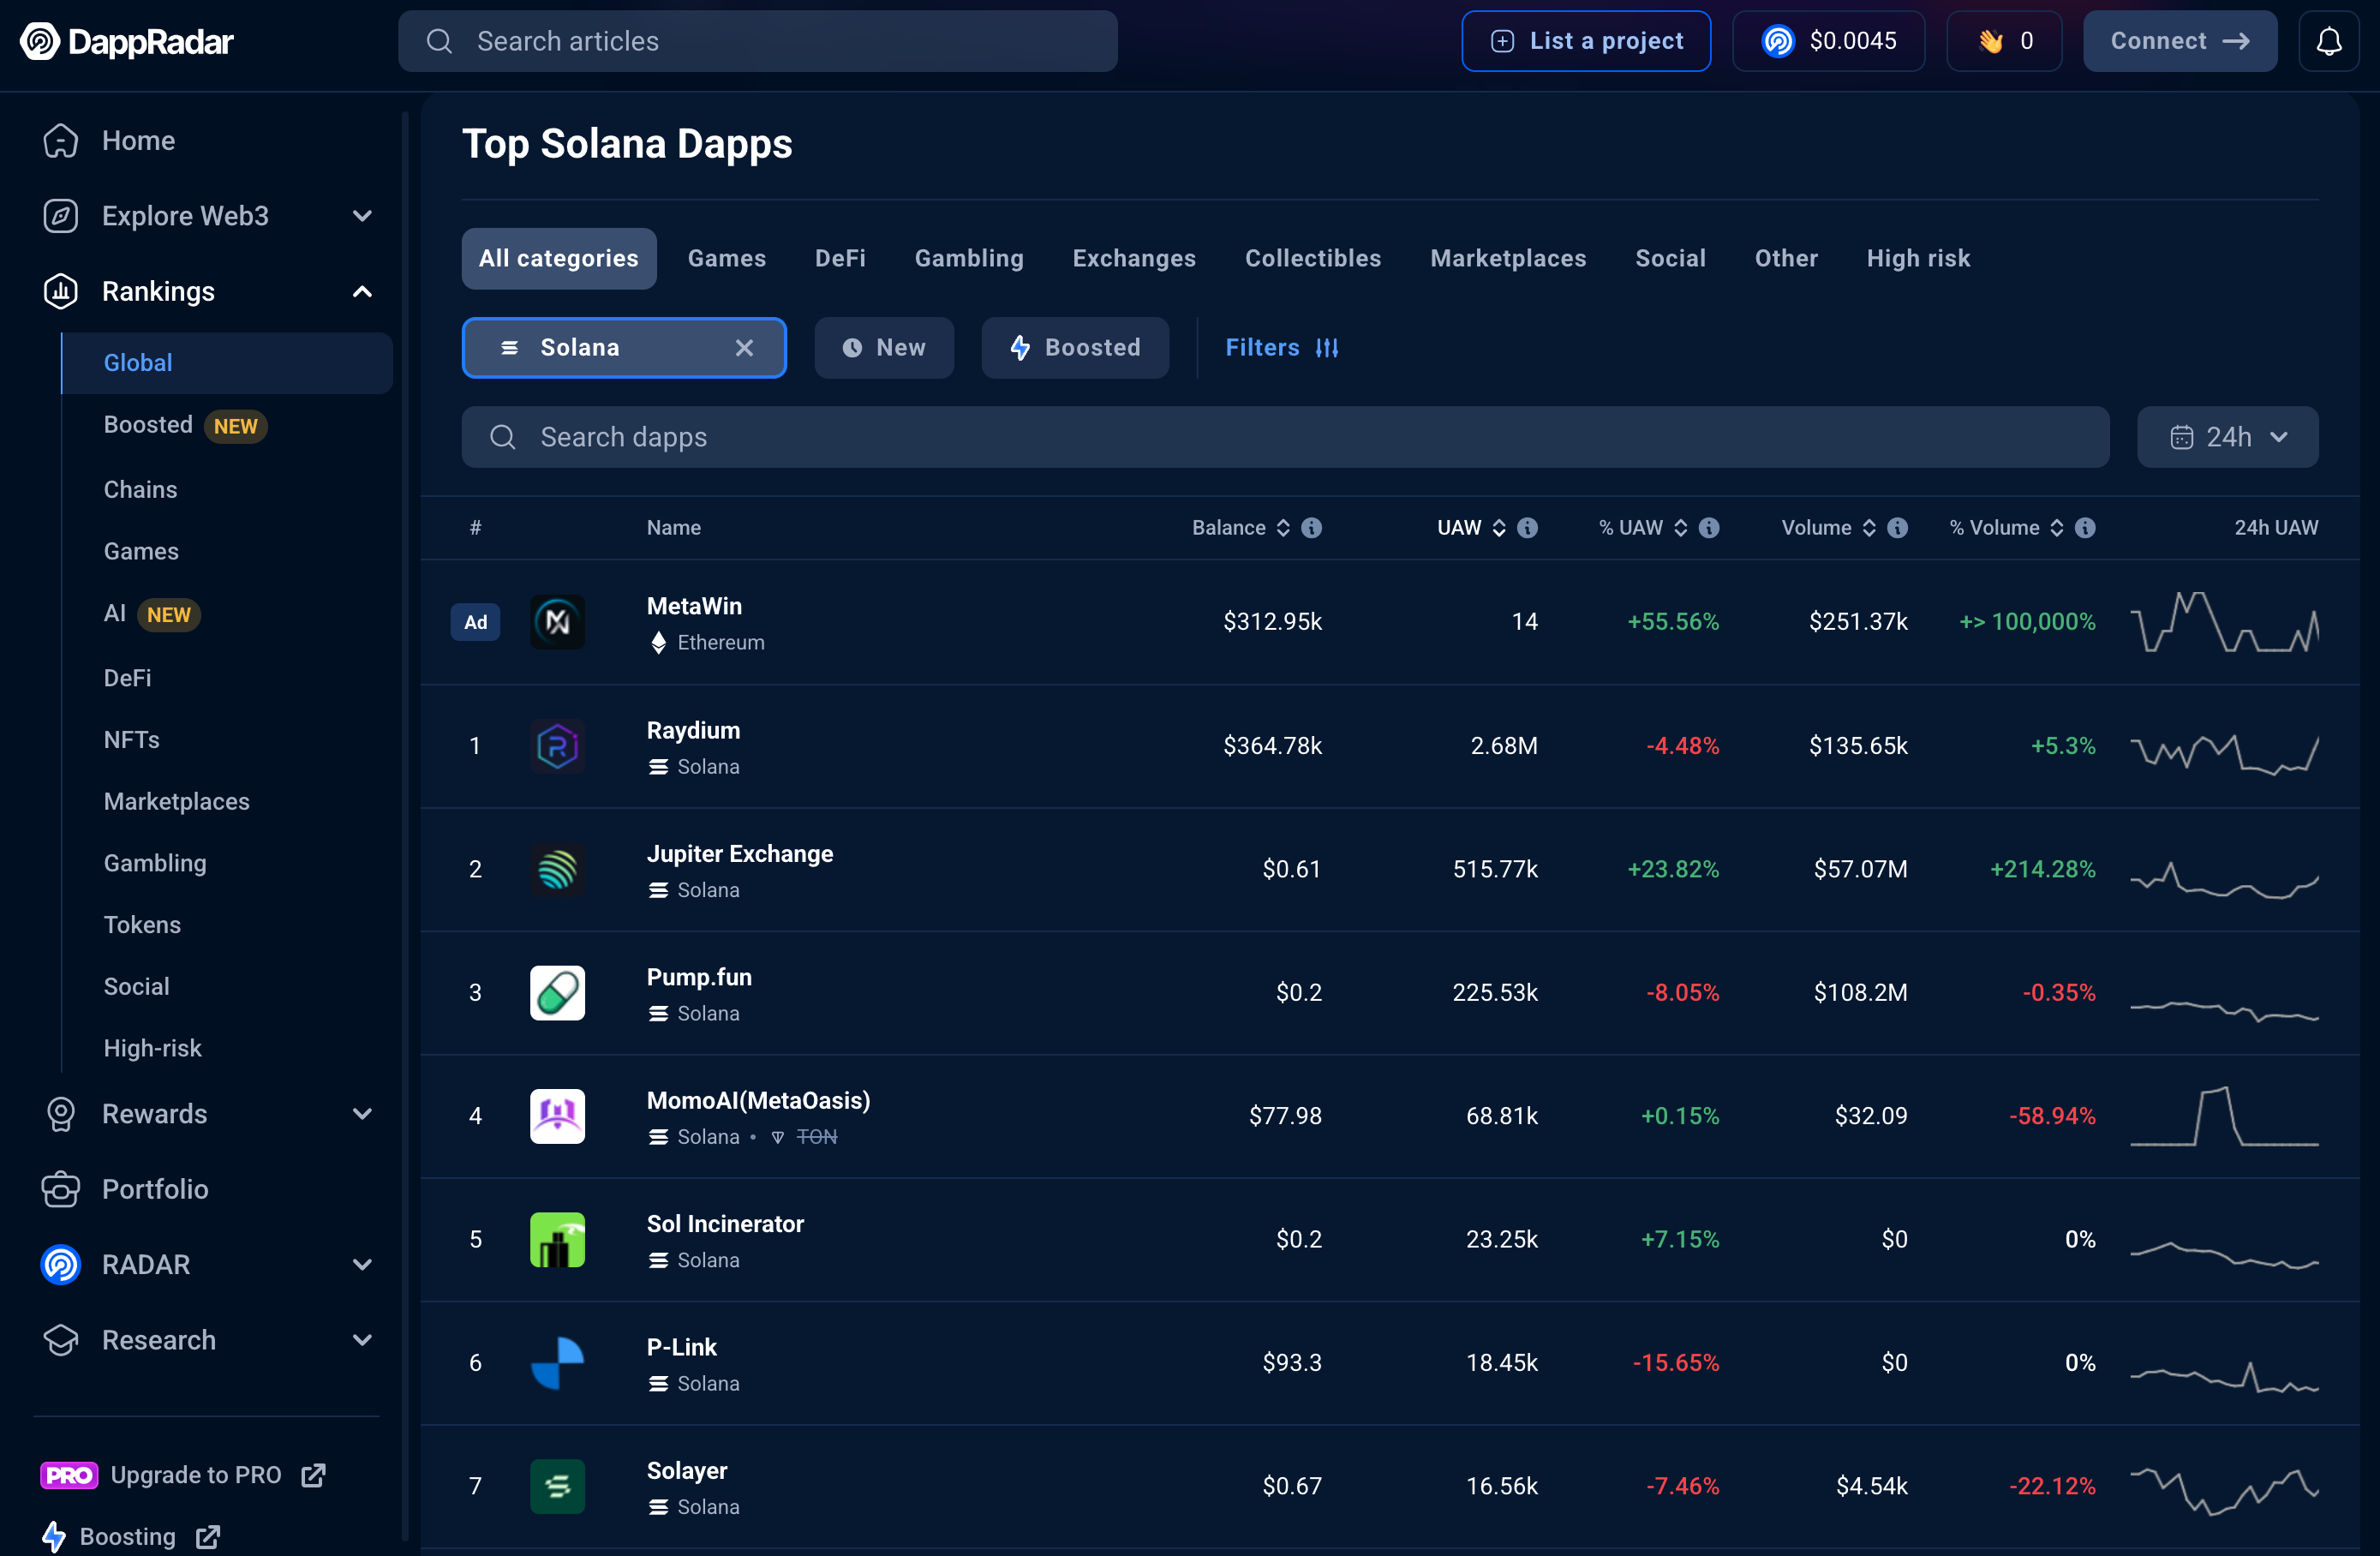
Task: Toggle the New dapps filter
Action: point(884,348)
